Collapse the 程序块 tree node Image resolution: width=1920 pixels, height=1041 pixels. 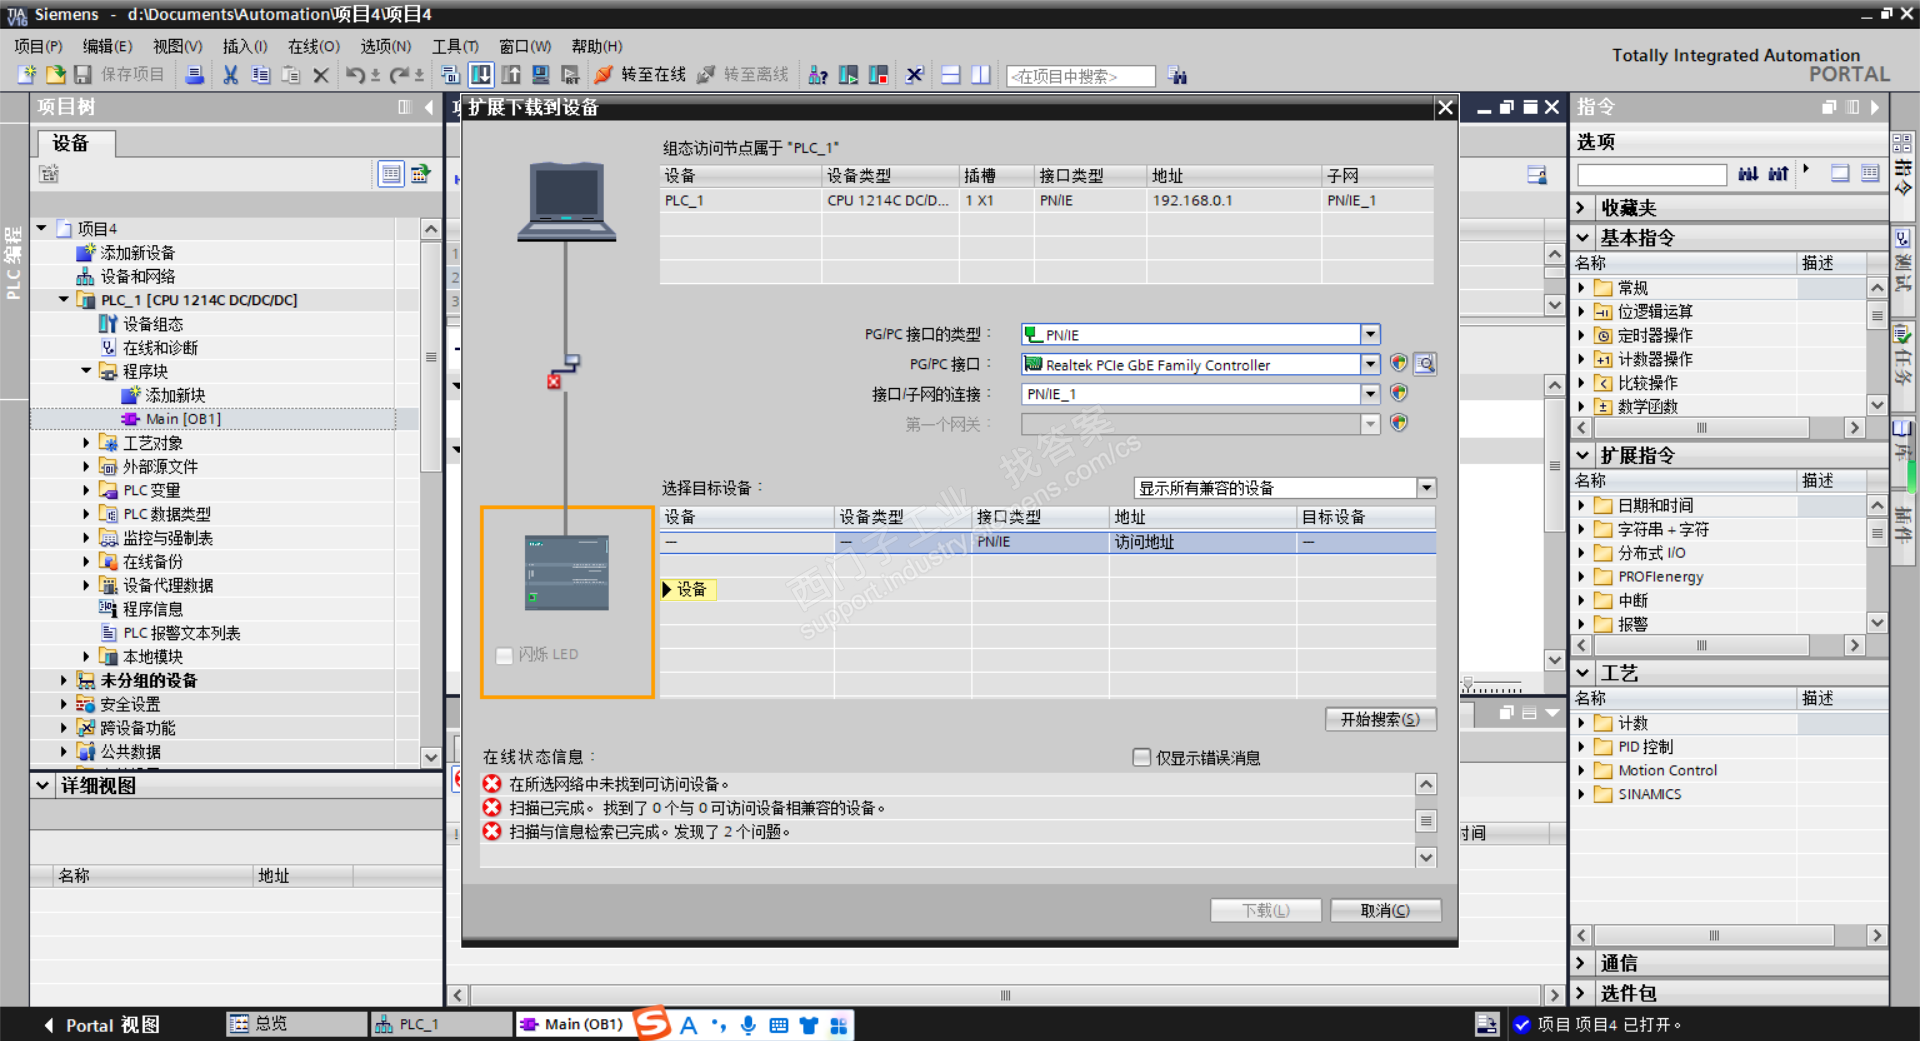click(86, 371)
